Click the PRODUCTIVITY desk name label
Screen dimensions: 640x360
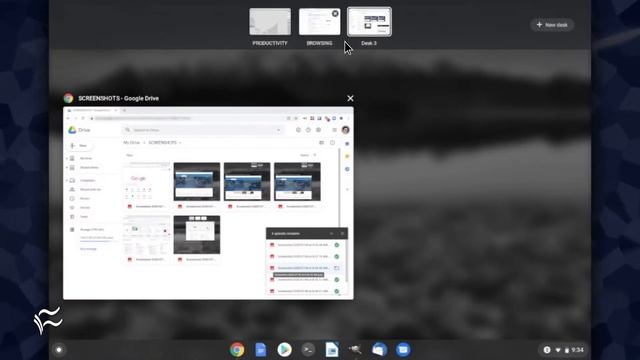click(270, 43)
